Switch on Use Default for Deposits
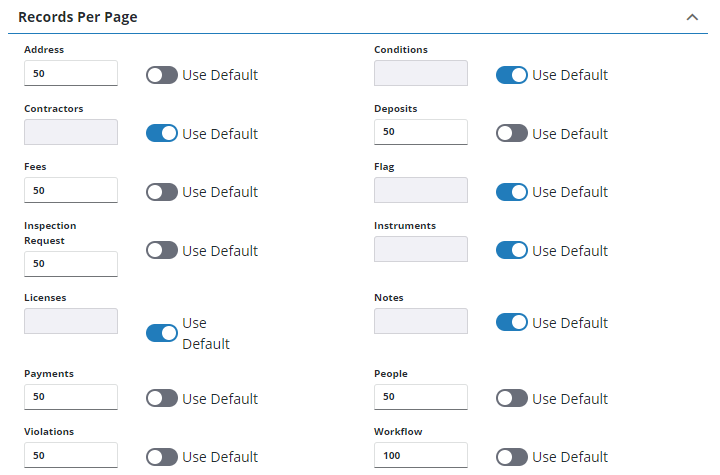Screen dimensions: 720x475 pyautogui.click(x=511, y=133)
